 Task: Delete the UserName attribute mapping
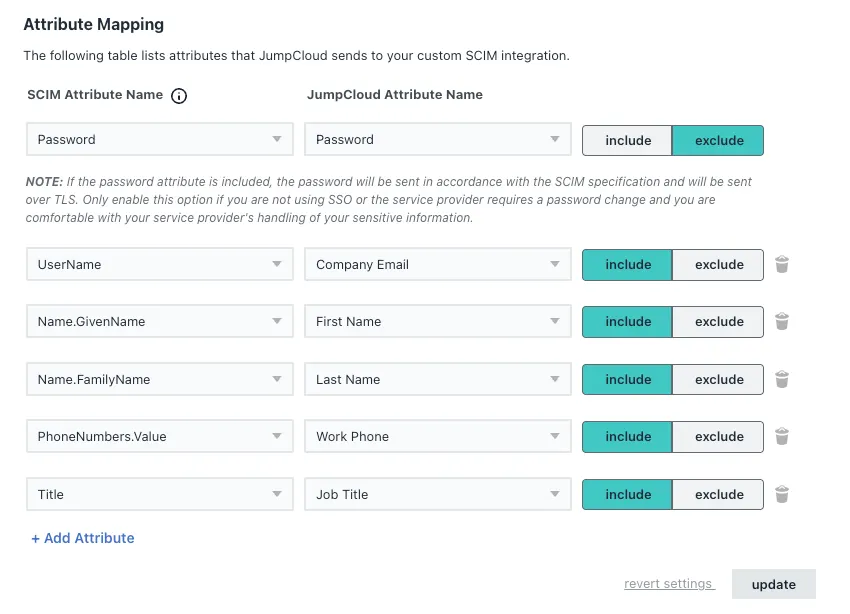[782, 264]
